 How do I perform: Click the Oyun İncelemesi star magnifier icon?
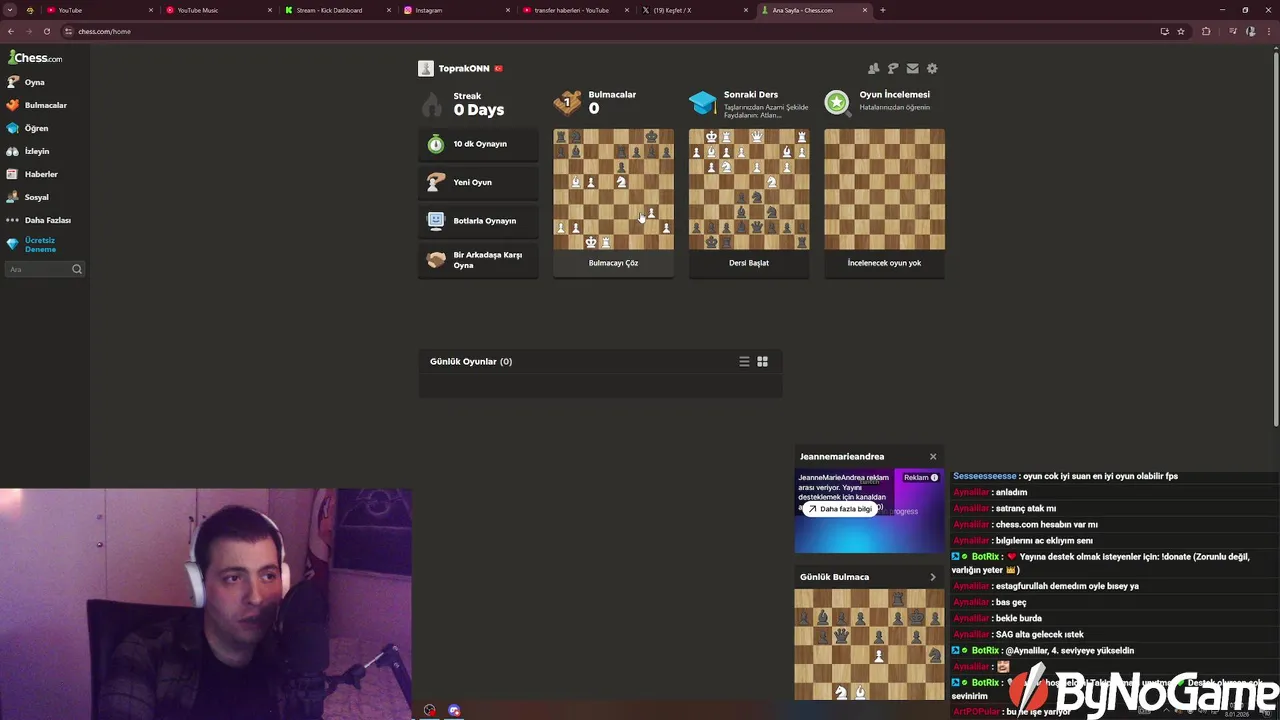coord(838,102)
